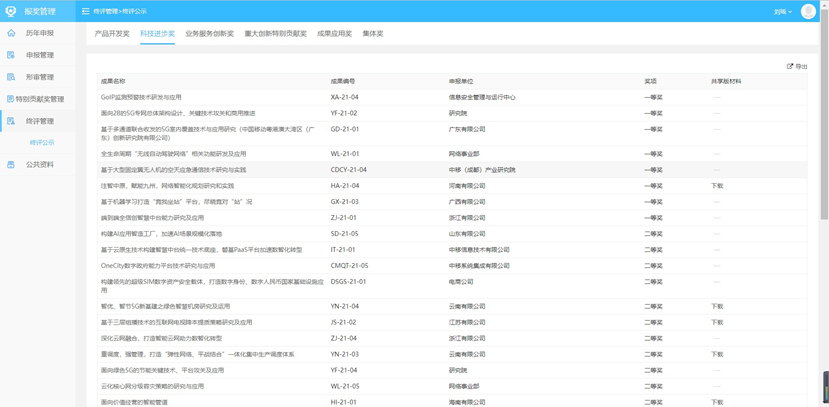Viewport: 829px width, 407px height.
Task: Click the cell 广东有限公司
Action: tap(467, 129)
